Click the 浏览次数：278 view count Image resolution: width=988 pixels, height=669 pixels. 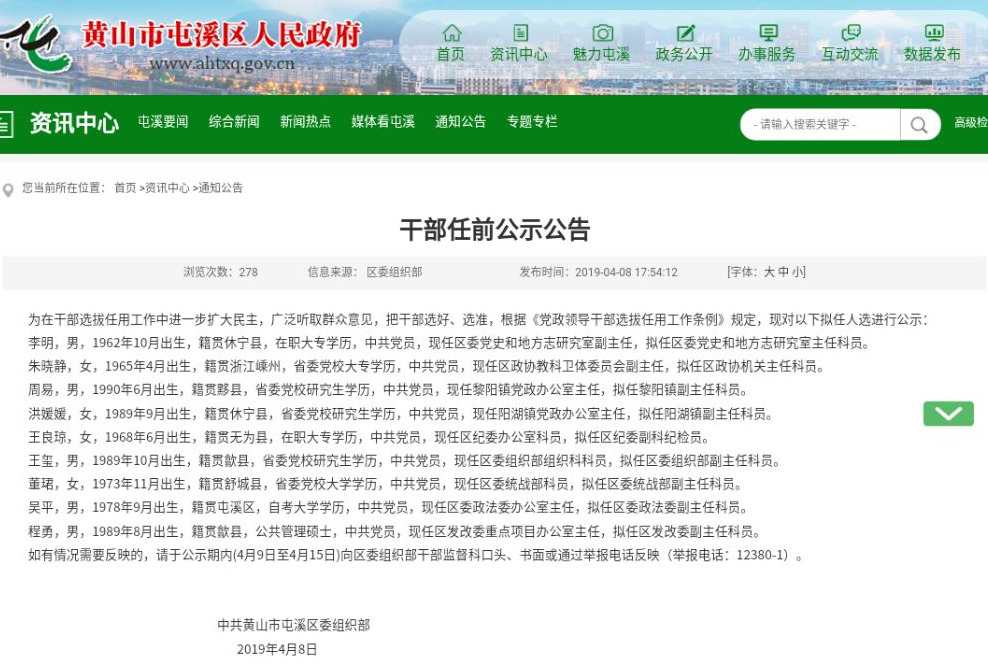(221, 272)
